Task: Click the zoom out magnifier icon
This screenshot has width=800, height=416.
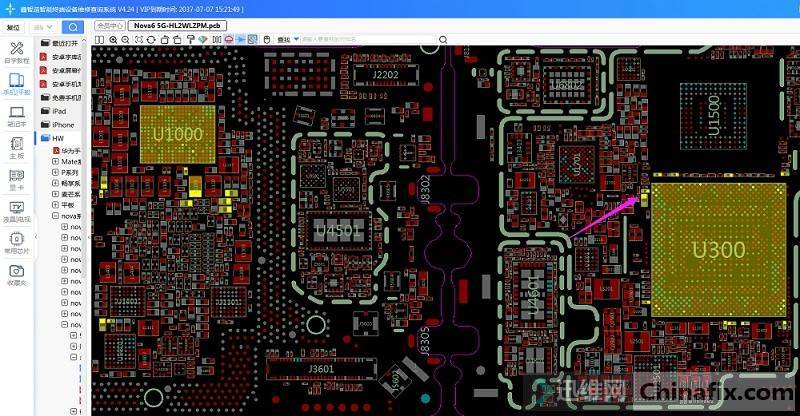Action: (x=125, y=39)
